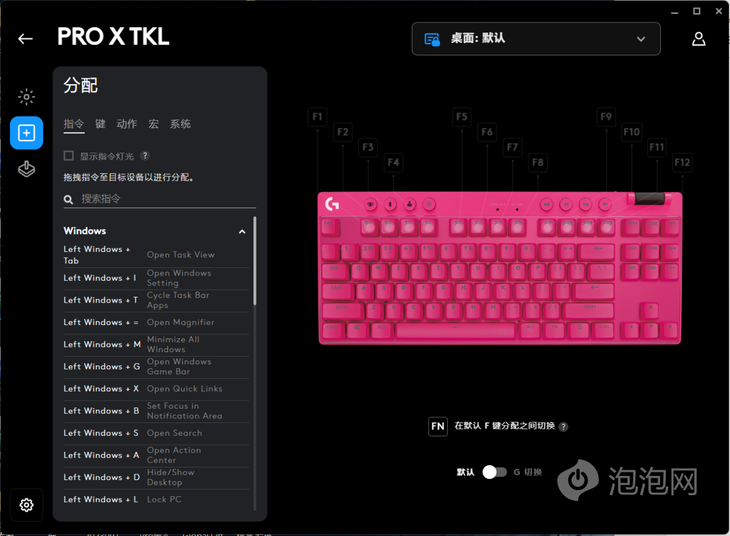Image resolution: width=730 pixels, height=536 pixels.
Task: Click the user account profile icon
Action: point(698,39)
